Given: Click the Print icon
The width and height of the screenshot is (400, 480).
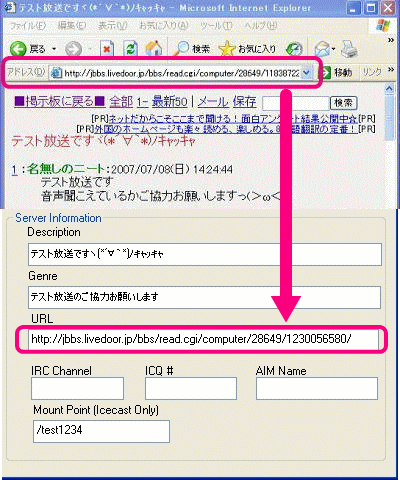Looking at the screenshot, I should pos(349,49).
